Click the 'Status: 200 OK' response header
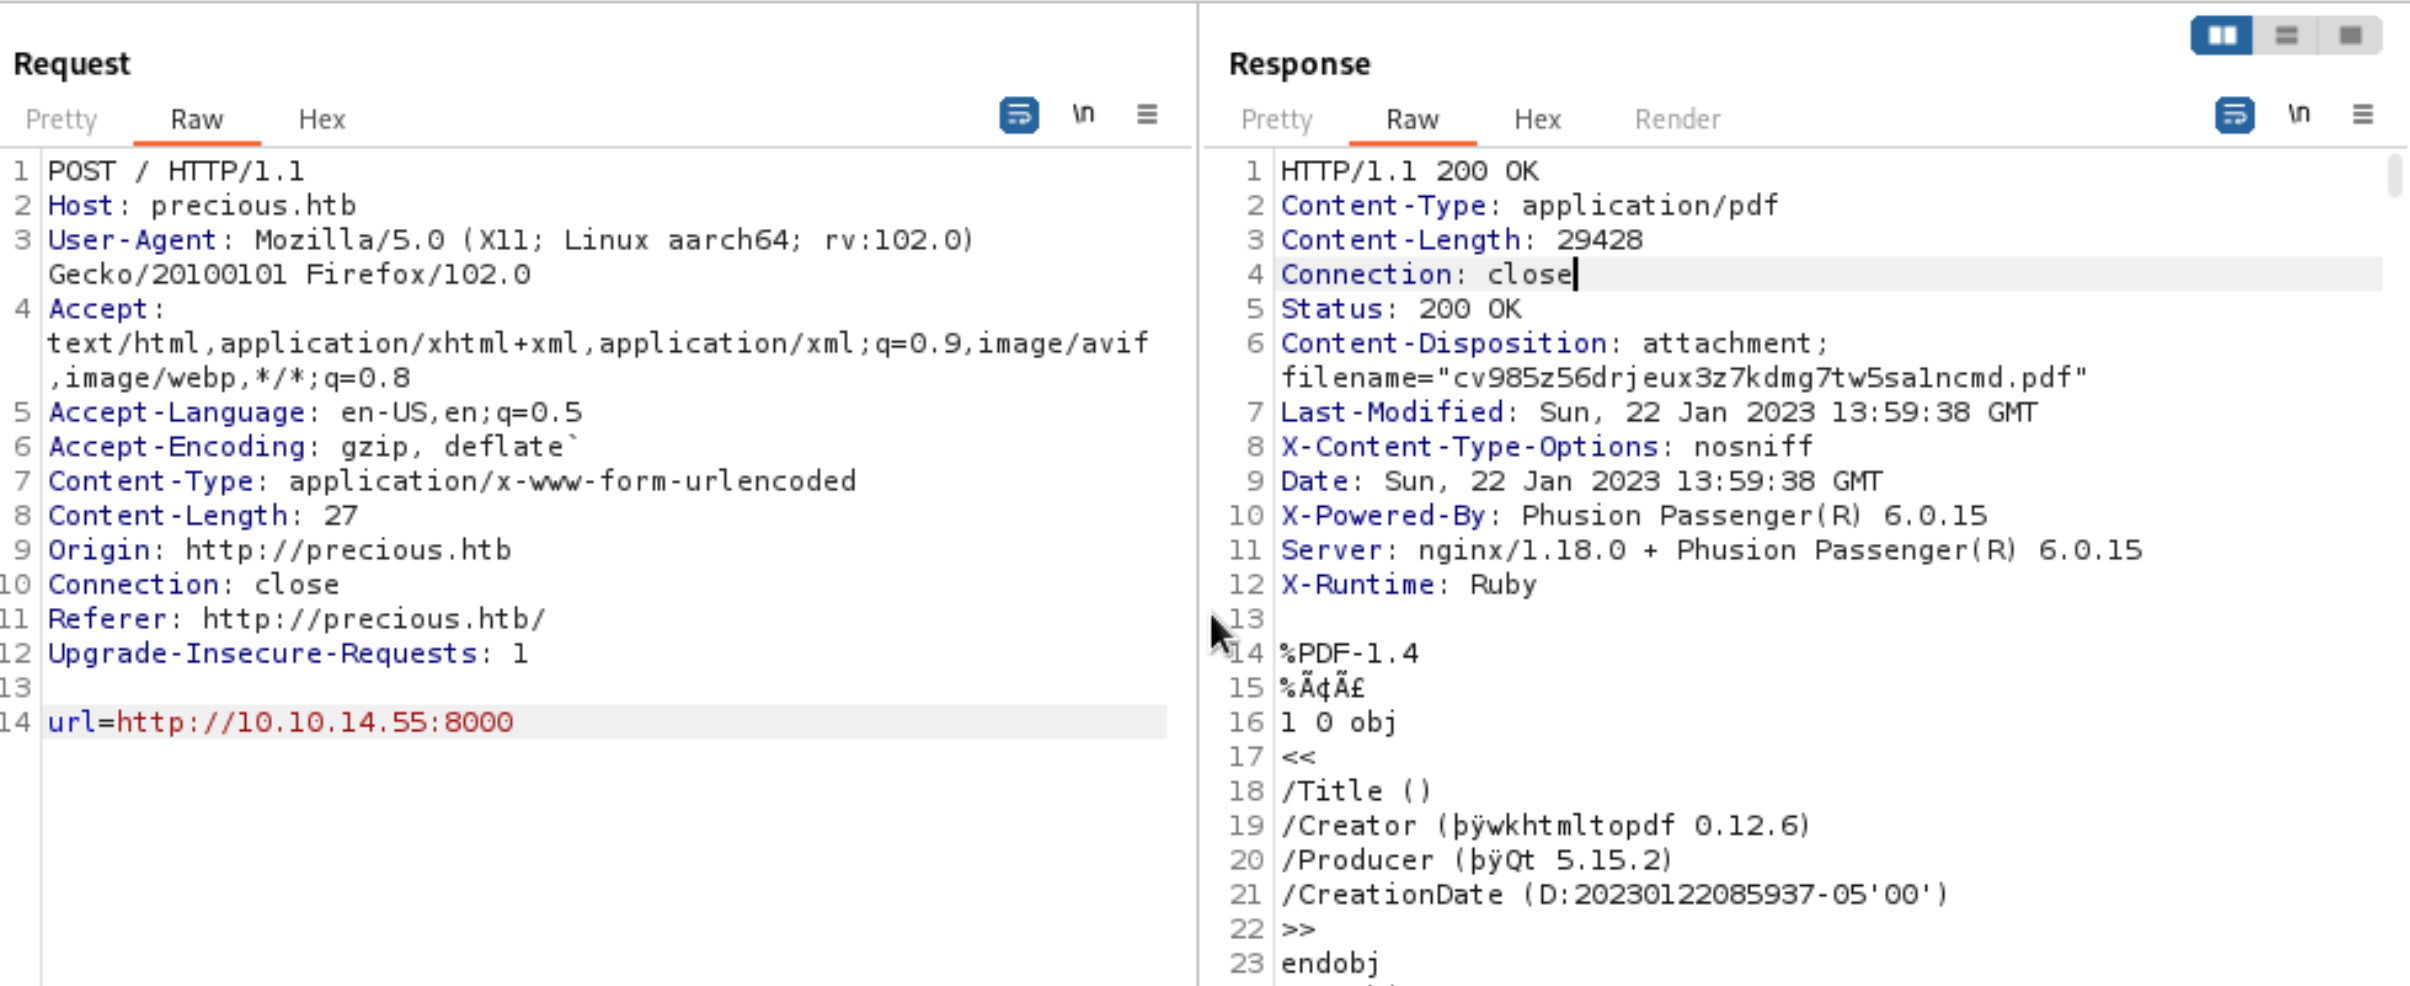Viewport: 2410px width, 986px height. click(x=1401, y=309)
